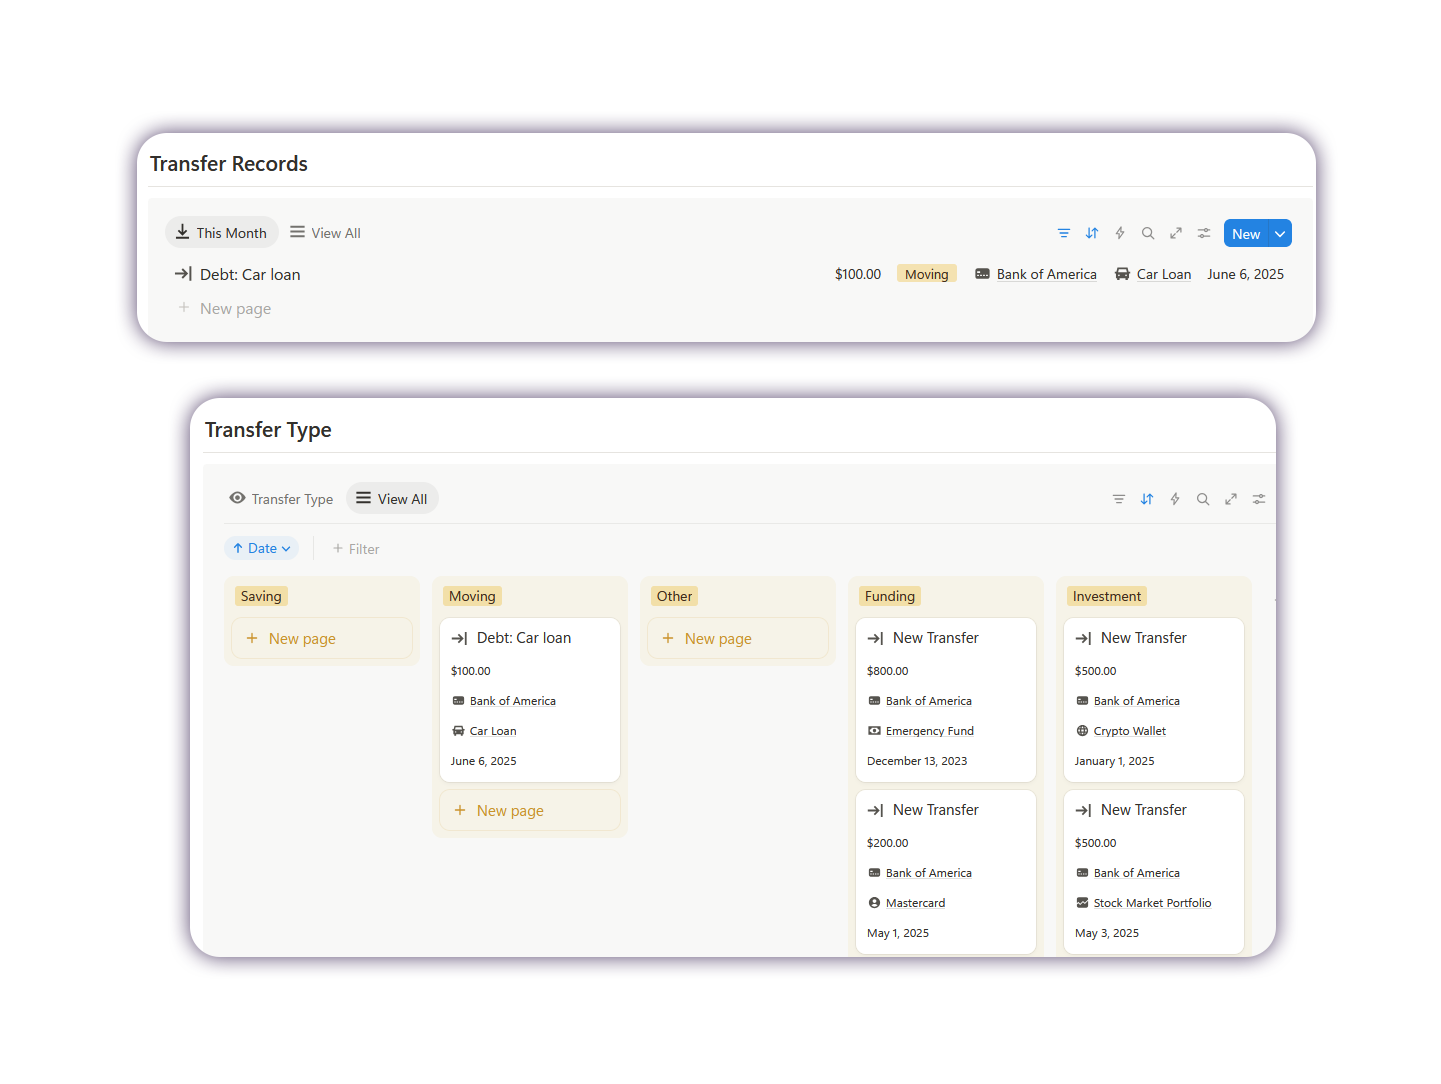Click search icon in Transfer Records toolbar

[1148, 233]
